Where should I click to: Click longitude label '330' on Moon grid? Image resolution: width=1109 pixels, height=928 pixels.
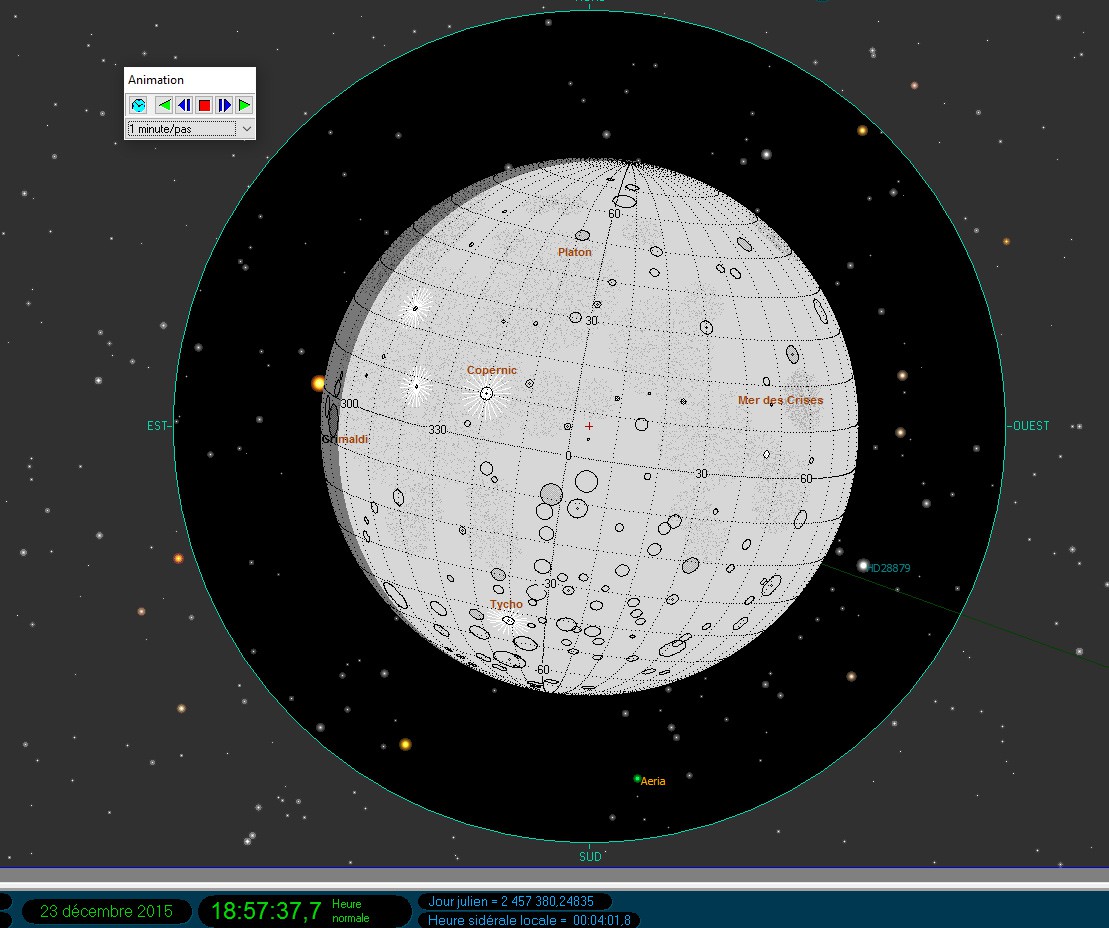(438, 429)
